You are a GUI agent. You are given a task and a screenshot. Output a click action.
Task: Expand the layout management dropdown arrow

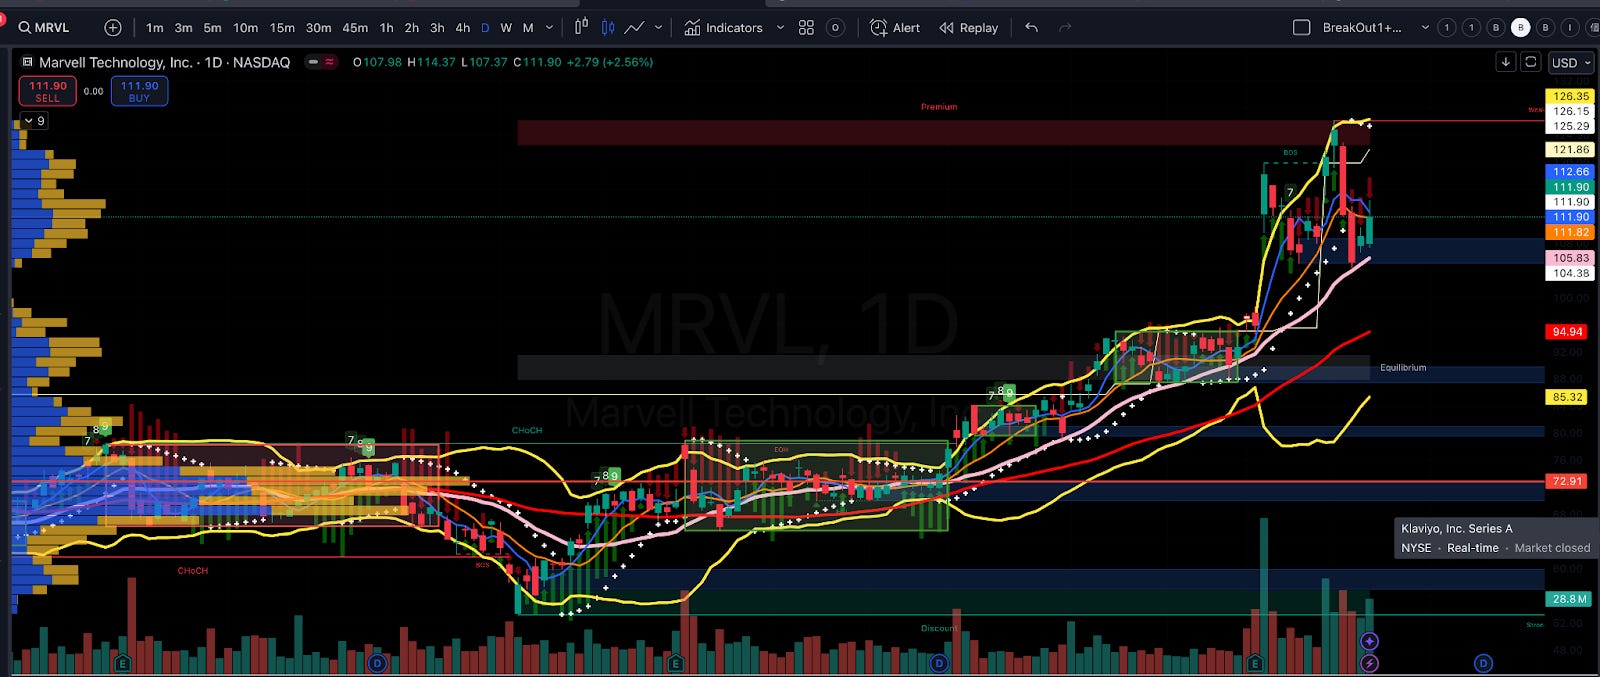1425,28
